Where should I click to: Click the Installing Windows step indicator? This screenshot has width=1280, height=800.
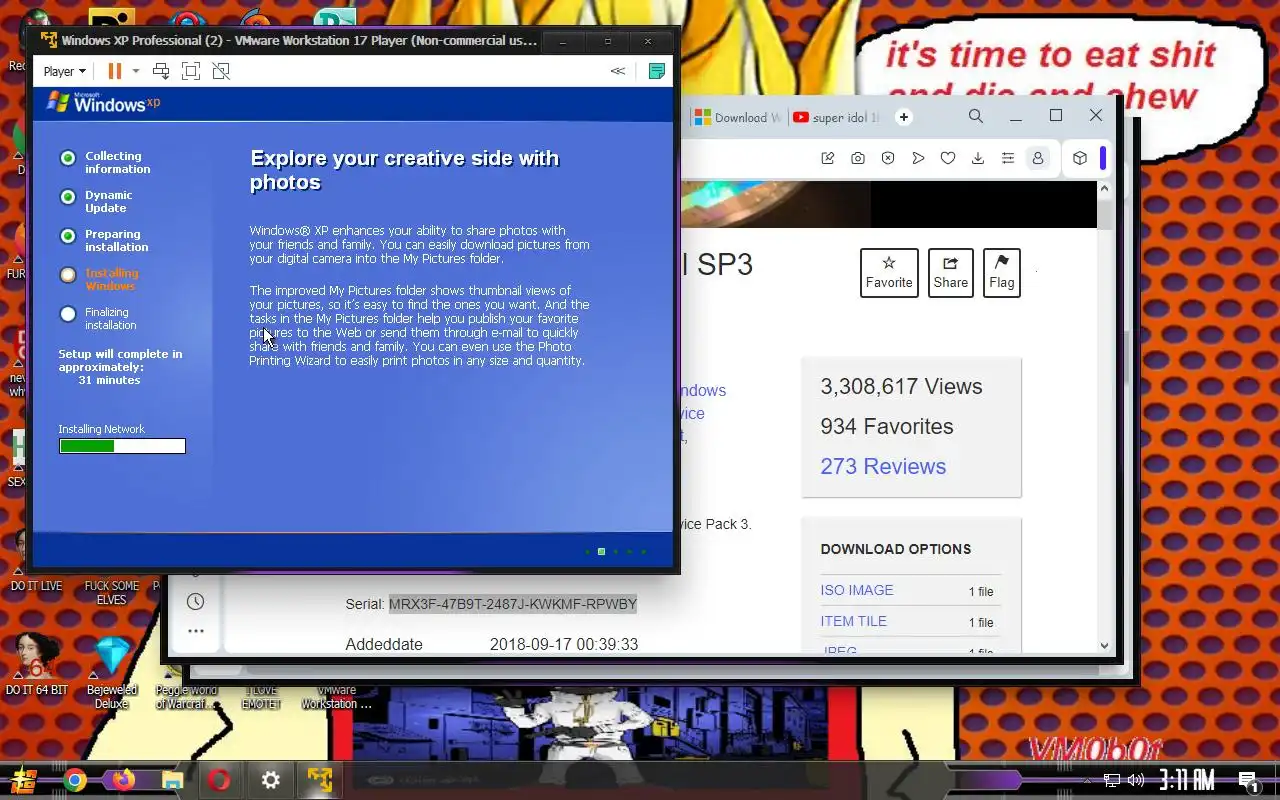coord(68,275)
